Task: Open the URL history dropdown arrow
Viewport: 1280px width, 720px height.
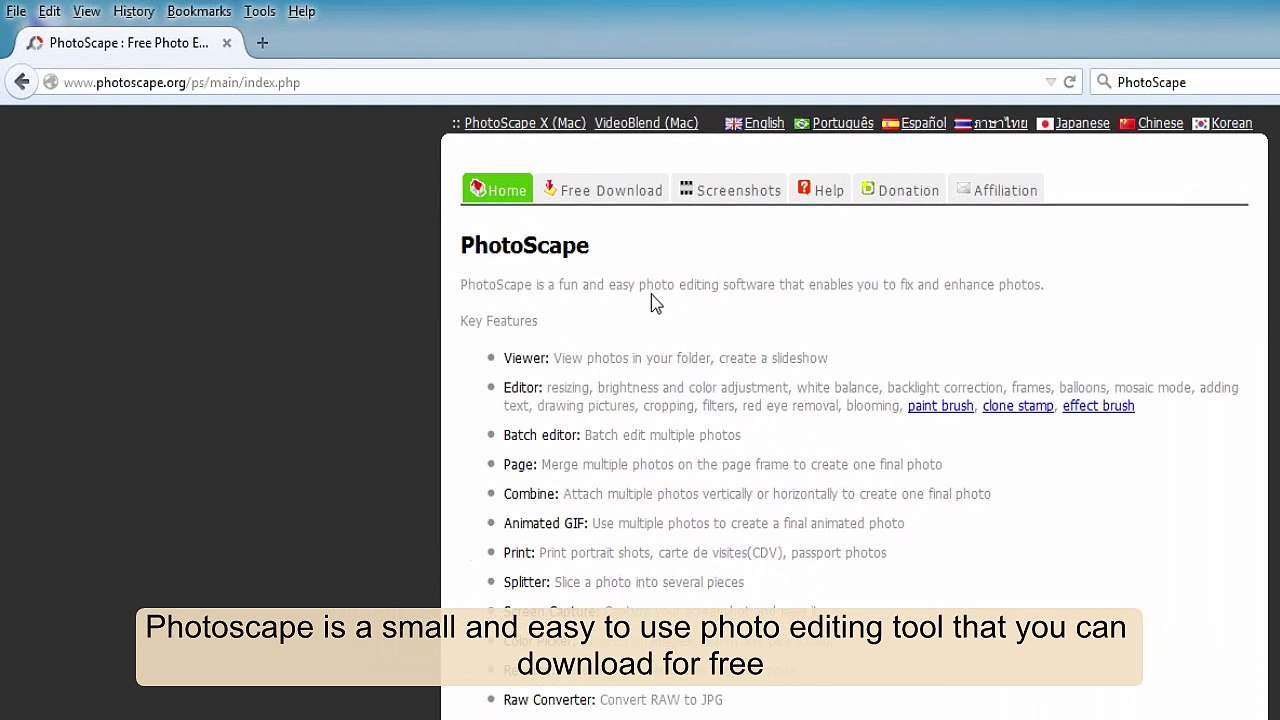Action: [1050, 82]
